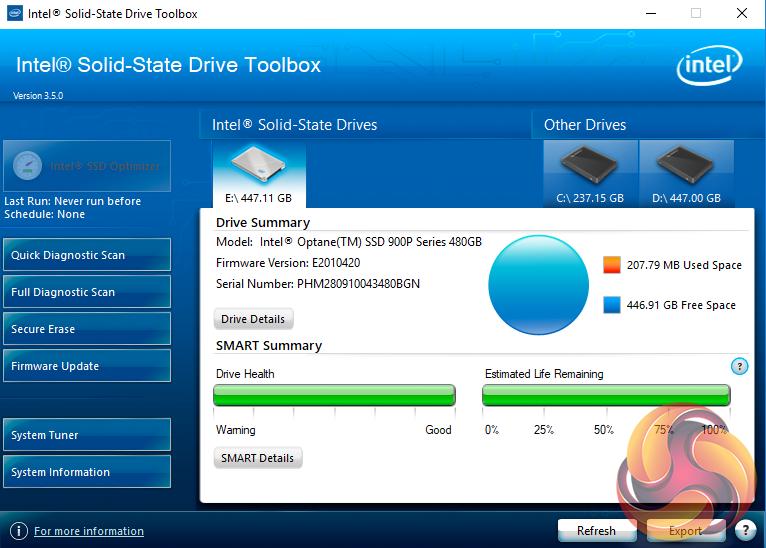This screenshot has width=766, height=548.
Task: Select the E:\ 447.11 GB Intel SSD icon
Action: 259,174
